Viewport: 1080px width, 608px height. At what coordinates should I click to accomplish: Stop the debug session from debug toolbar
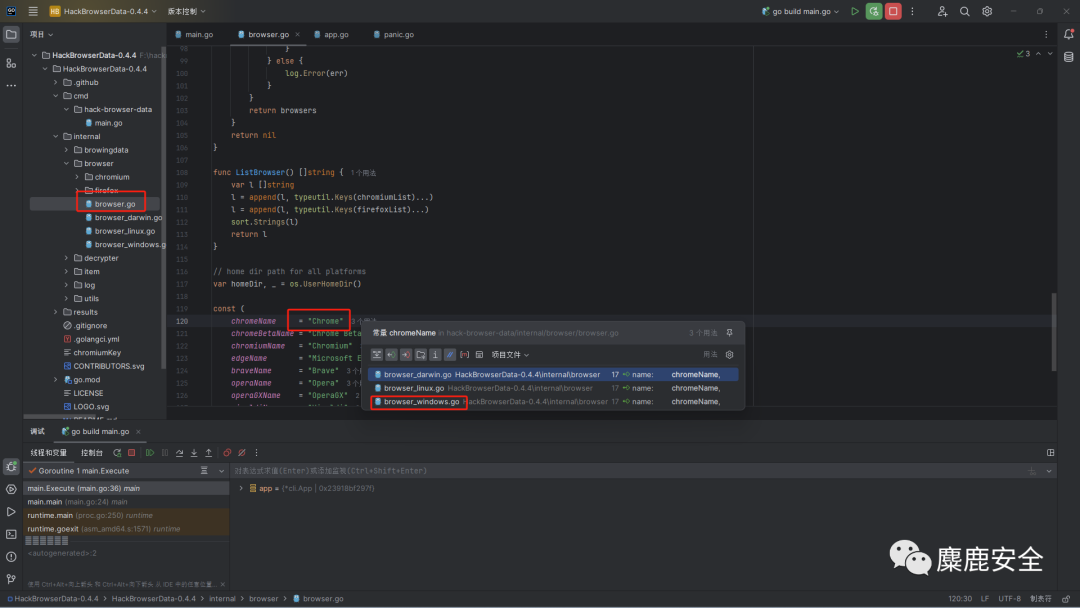(x=132, y=452)
